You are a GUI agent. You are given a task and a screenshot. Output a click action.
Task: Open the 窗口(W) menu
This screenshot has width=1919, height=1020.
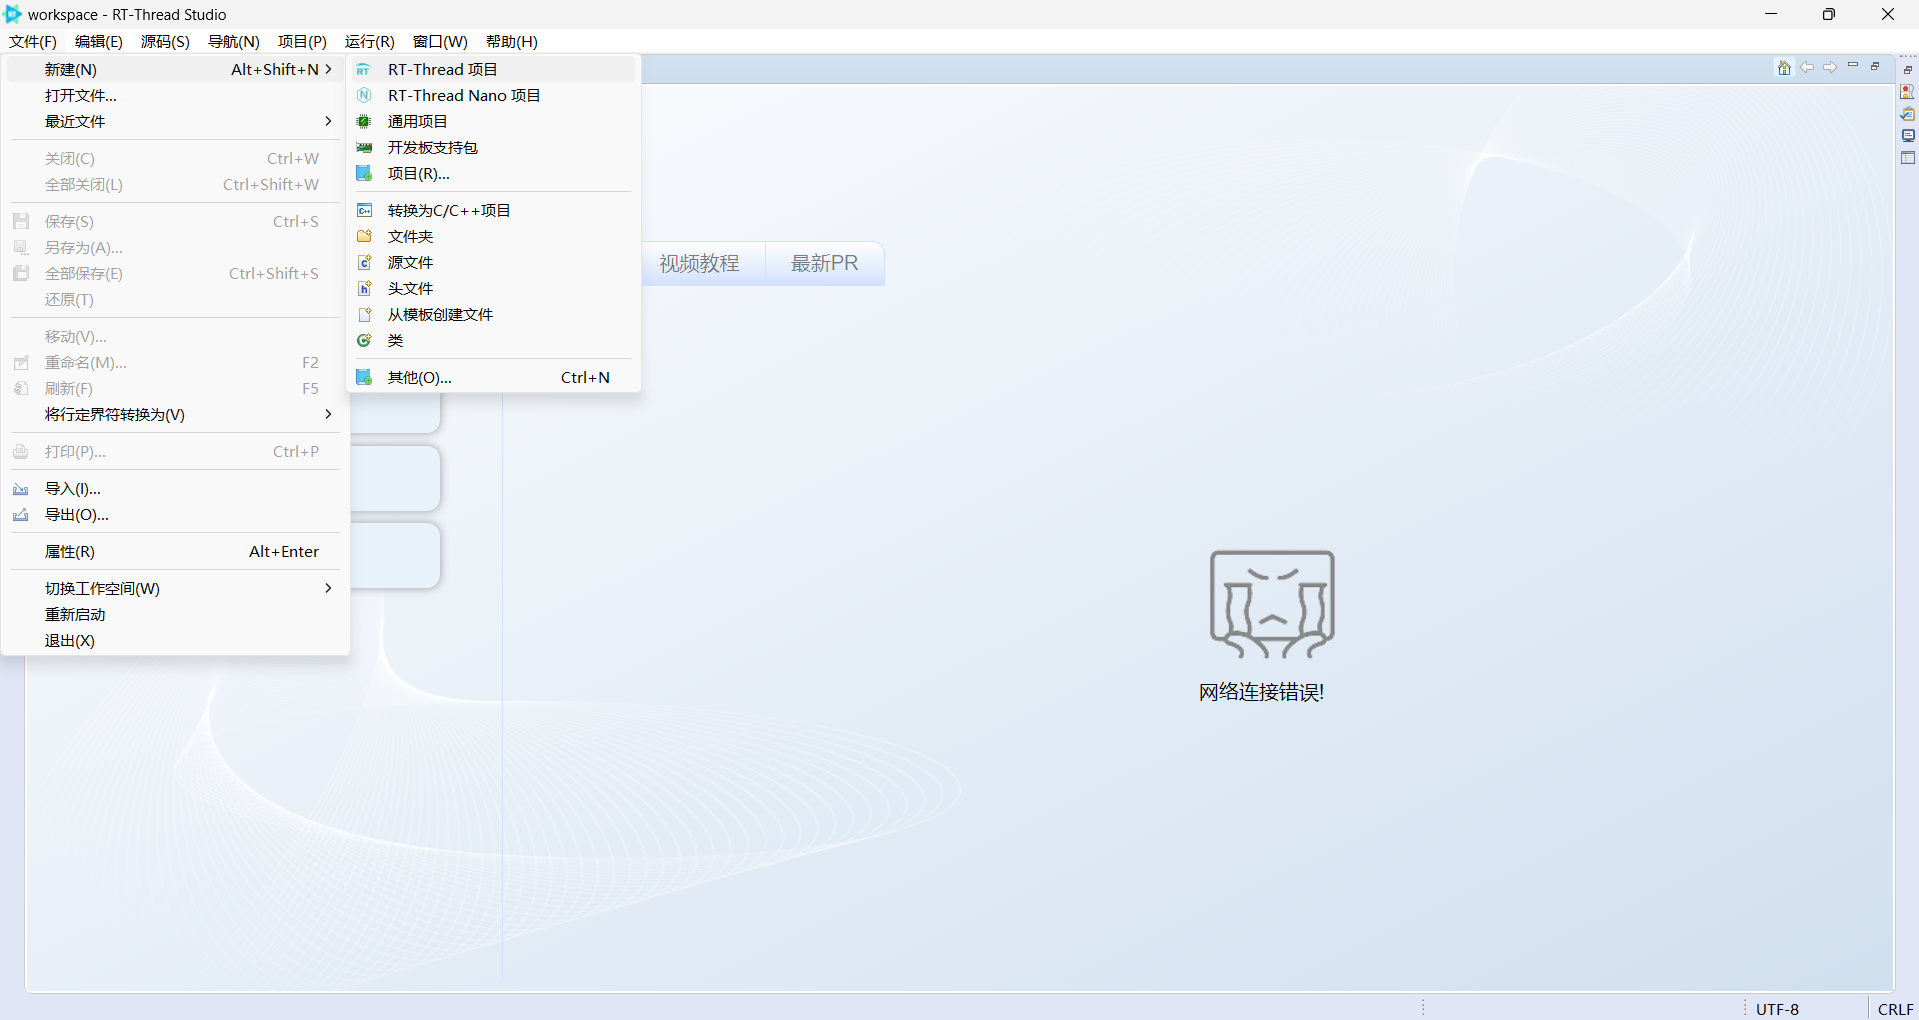point(440,41)
